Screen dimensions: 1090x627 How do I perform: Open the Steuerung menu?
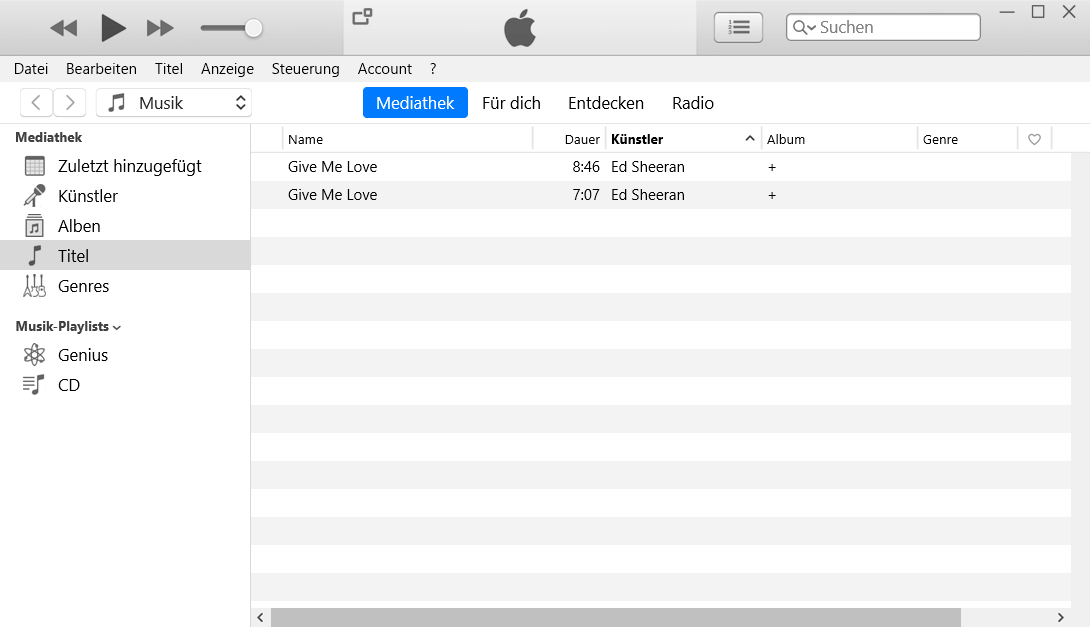tap(305, 69)
